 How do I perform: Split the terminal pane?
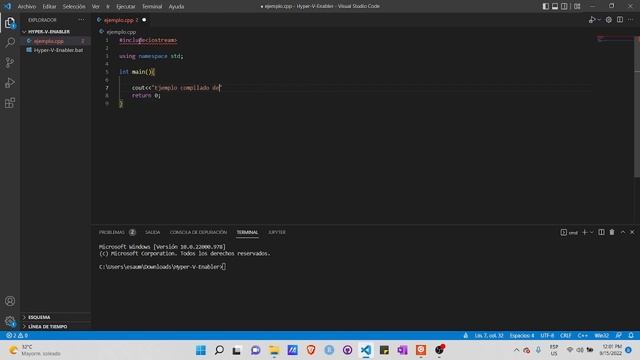(x=601, y=232)
